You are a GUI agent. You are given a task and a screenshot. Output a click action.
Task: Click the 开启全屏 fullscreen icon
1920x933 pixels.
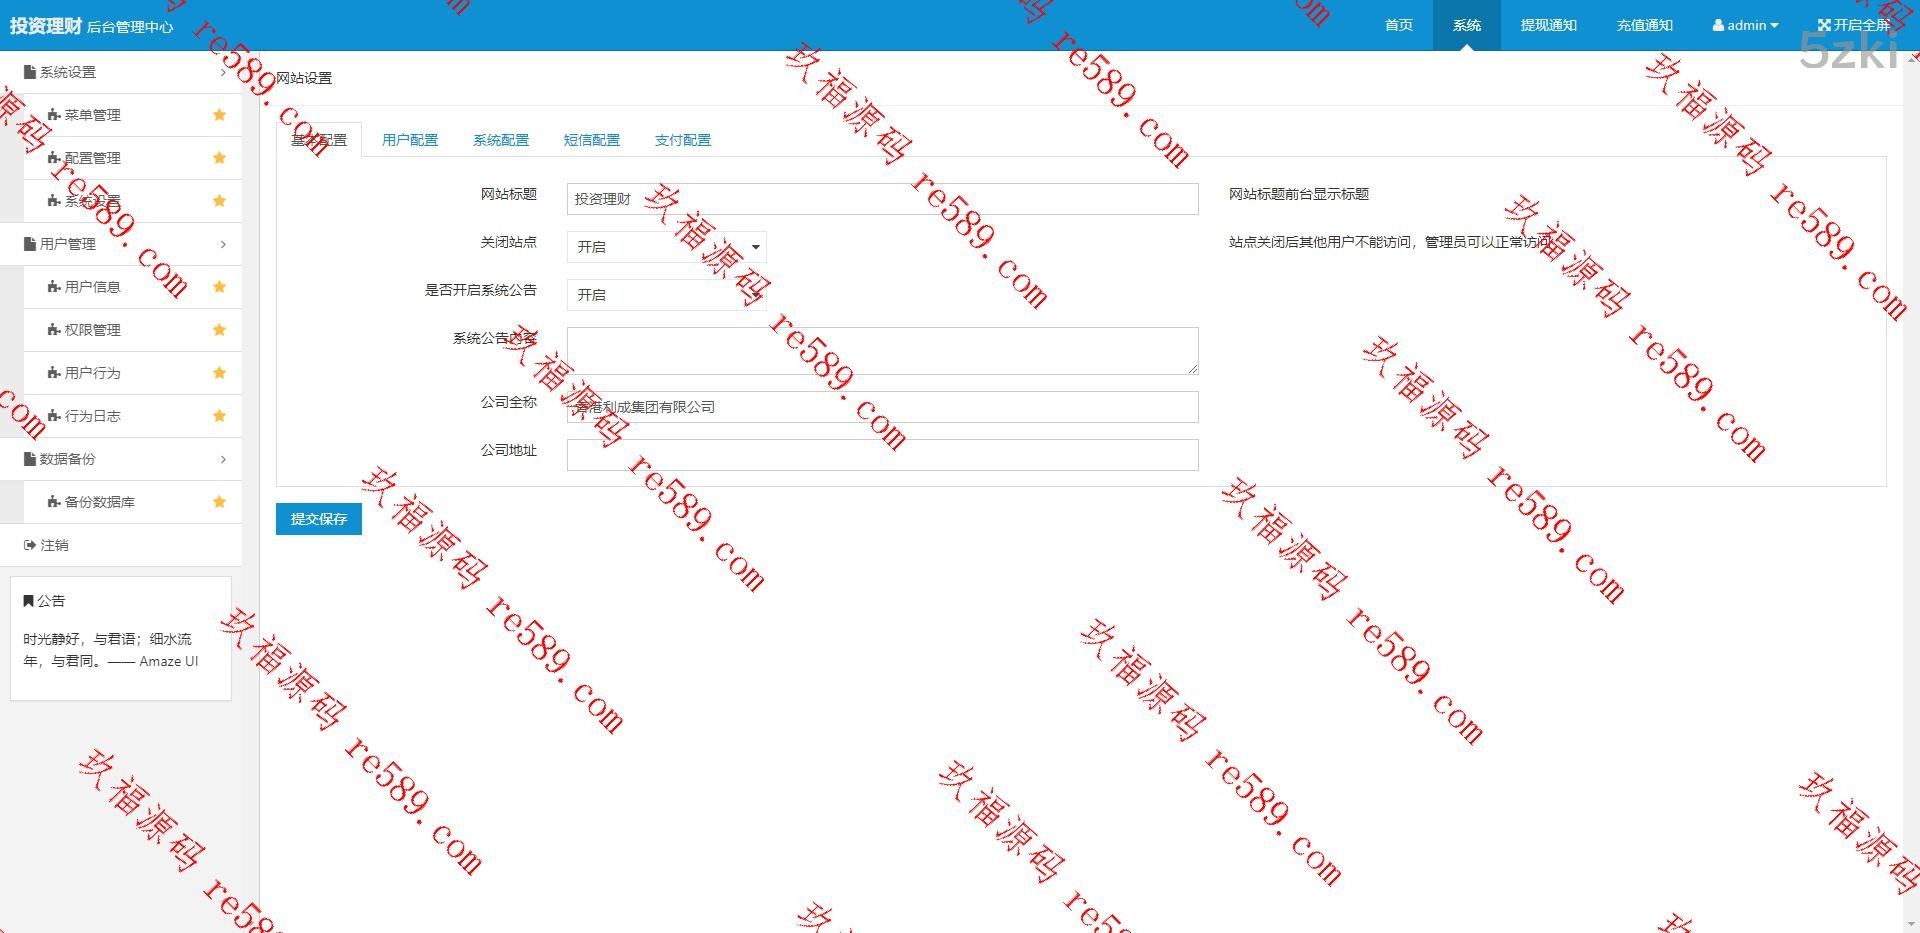point(1824,25)
